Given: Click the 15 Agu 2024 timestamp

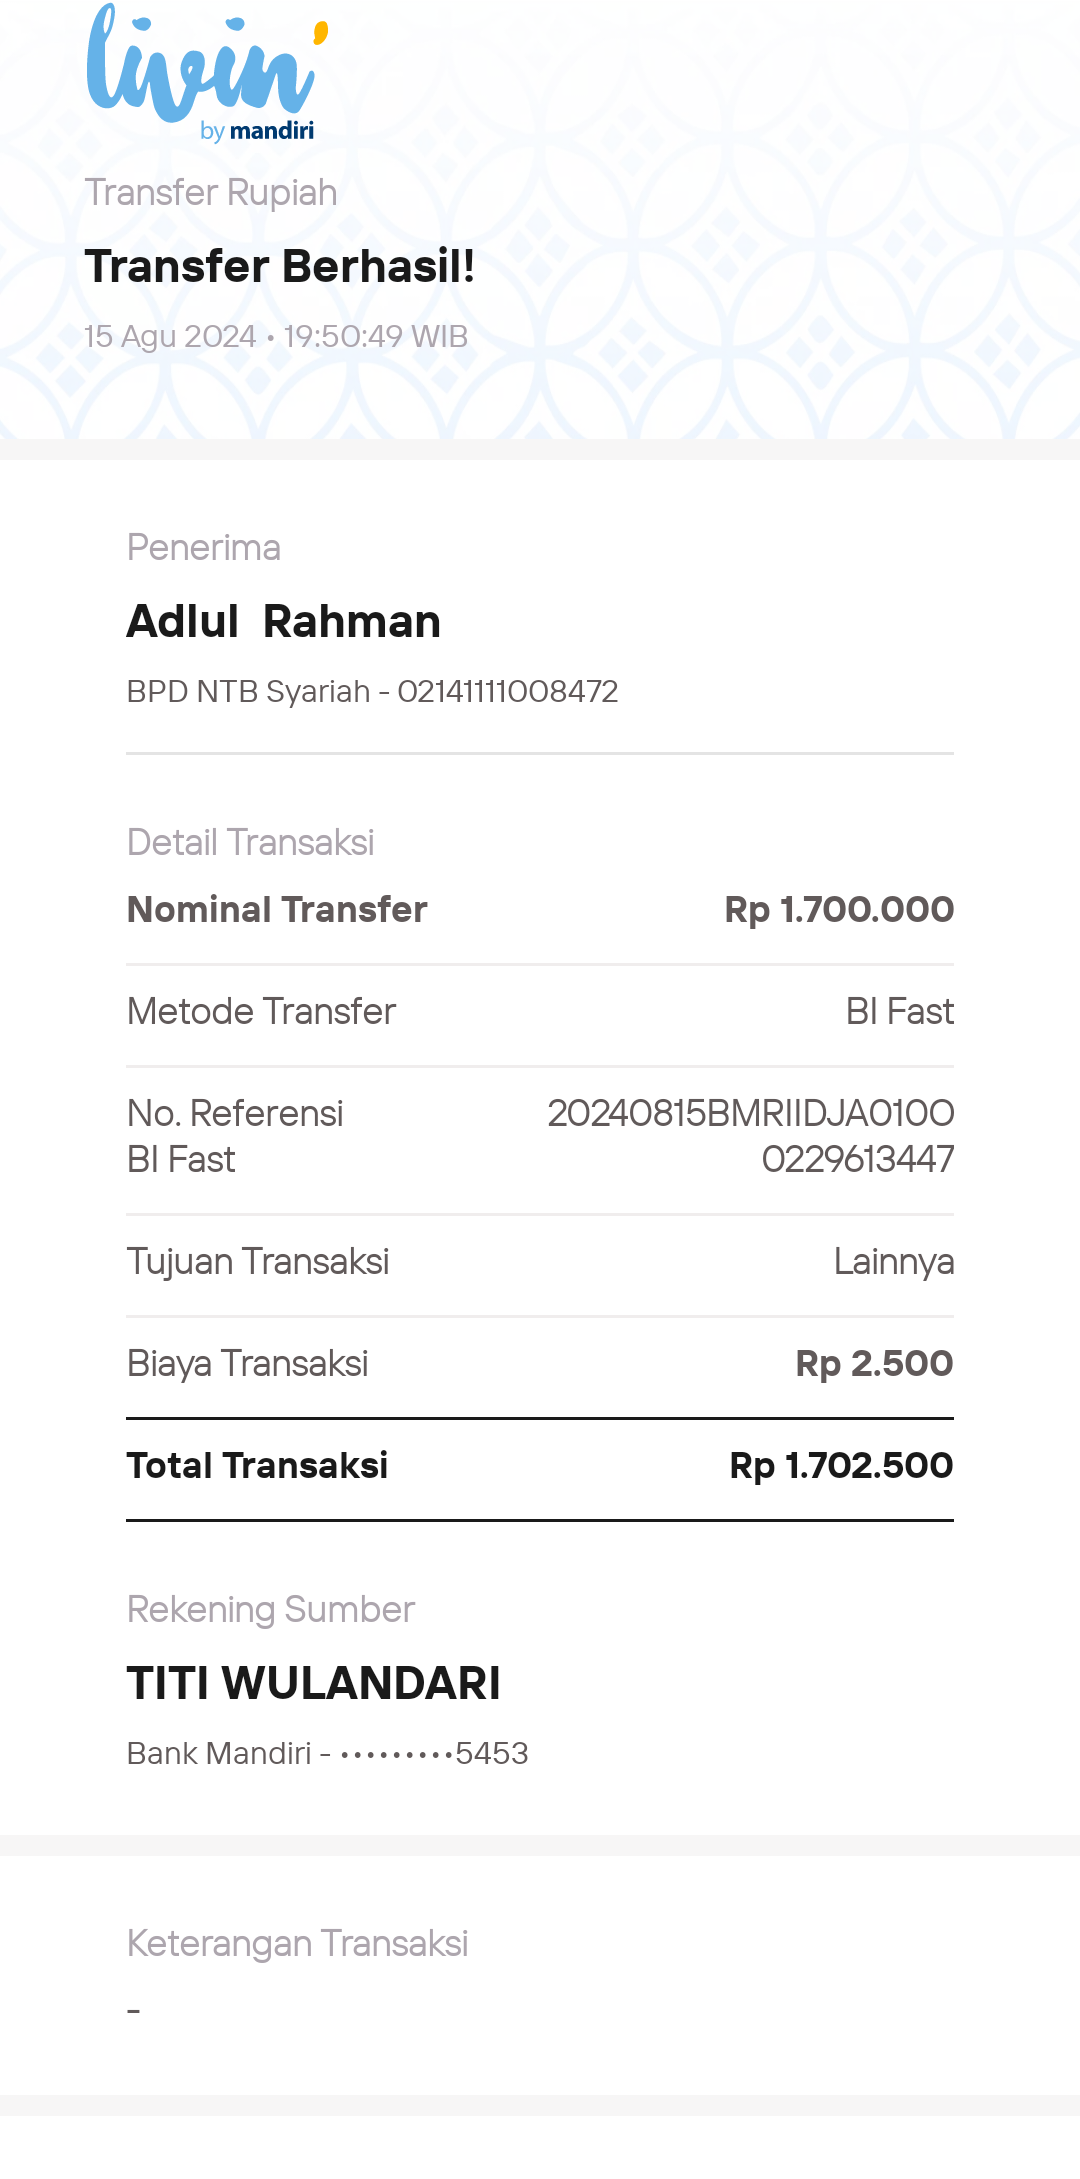Looking at the screenshot, I should pos(275,337).
